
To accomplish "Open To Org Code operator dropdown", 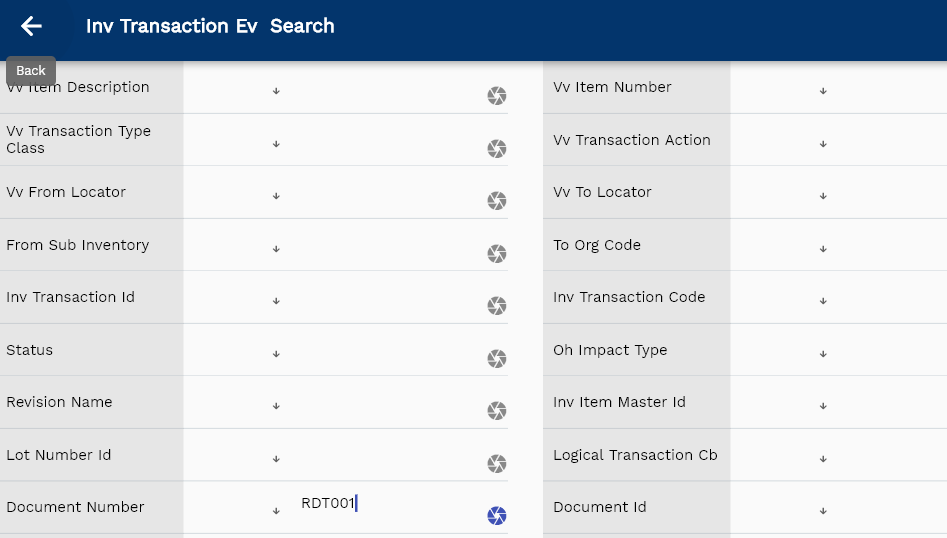I will [823, 249].
